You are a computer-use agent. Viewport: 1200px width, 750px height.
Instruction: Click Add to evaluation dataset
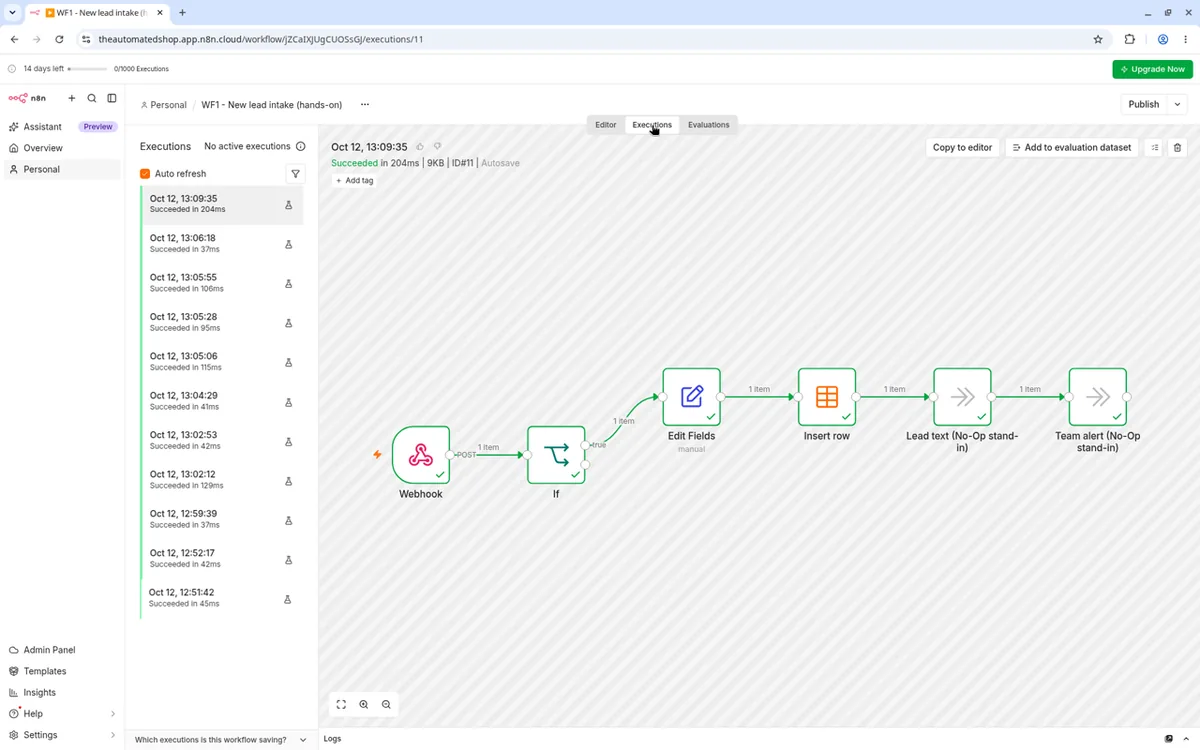coord(1071,147)
